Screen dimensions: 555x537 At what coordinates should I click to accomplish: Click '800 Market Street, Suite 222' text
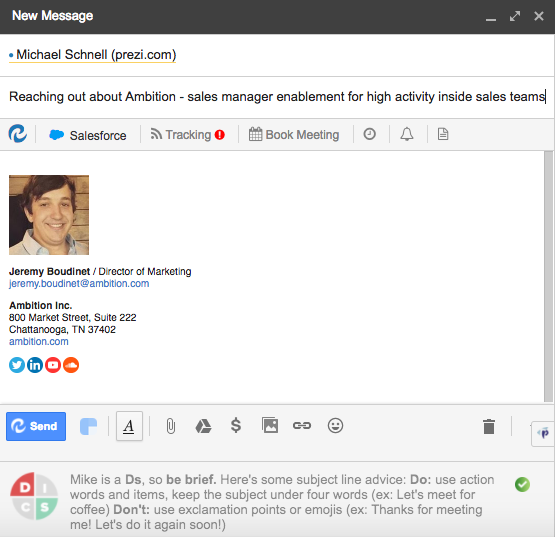(x=73, y=318)
